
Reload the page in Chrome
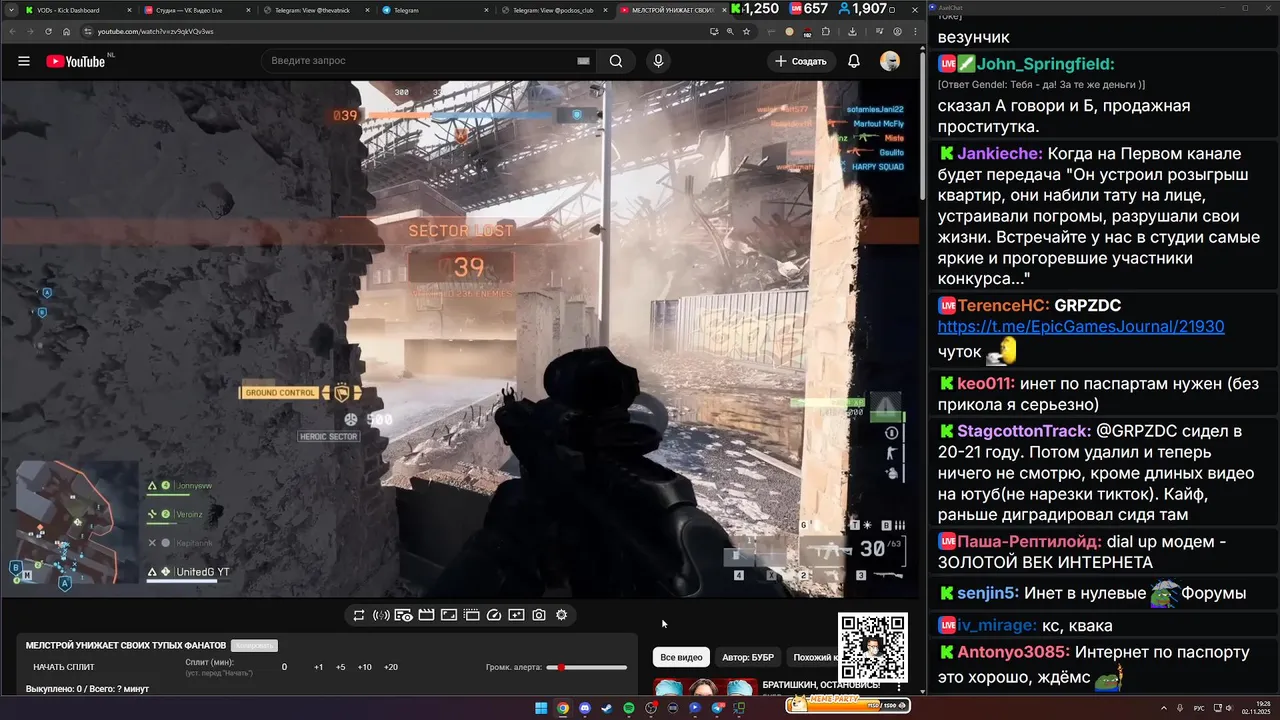pos(48,31)
